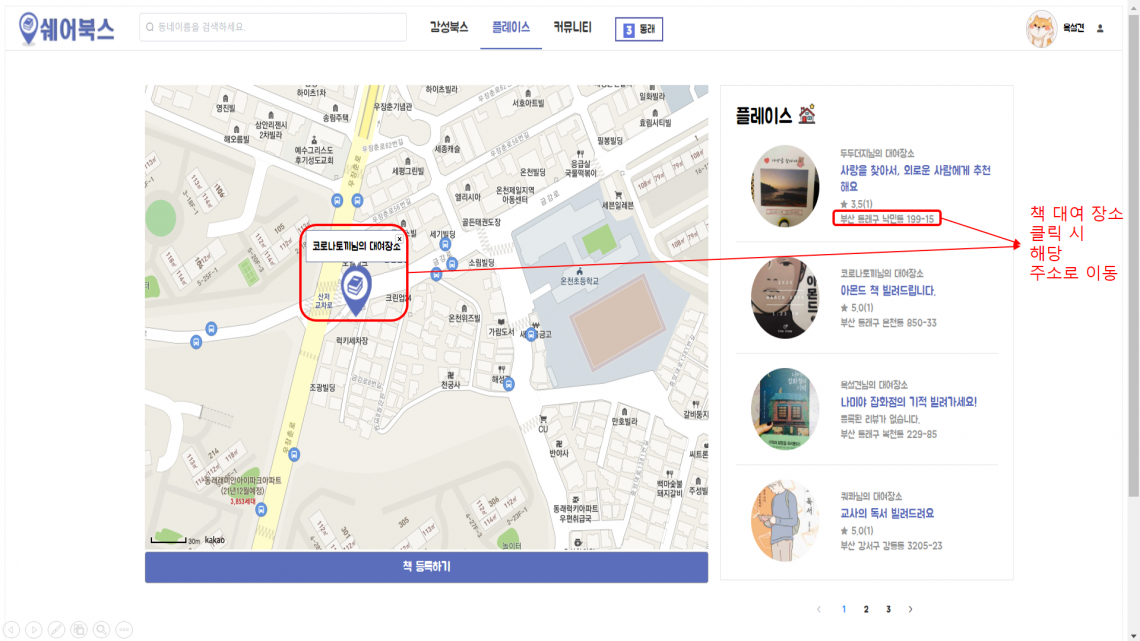Open the slideshow more options icon
The width and height of the screenshot is (1140, 641).
tap(124, 629)
